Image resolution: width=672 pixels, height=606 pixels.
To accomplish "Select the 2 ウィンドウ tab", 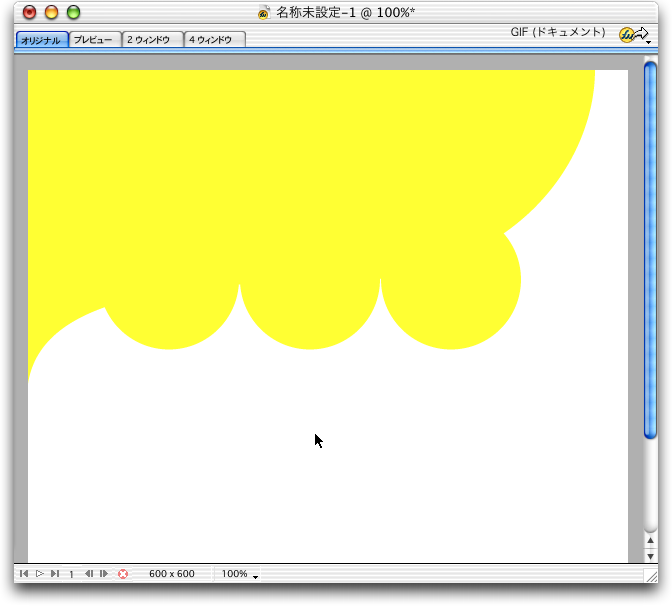I will coord(153,39).
